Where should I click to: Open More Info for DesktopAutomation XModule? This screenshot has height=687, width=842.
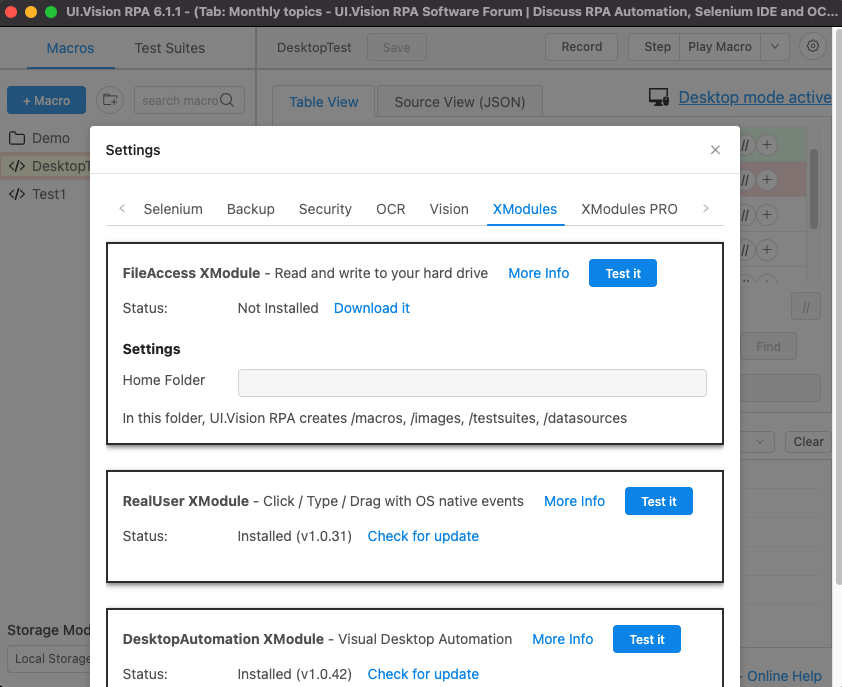tap(562, 639)
